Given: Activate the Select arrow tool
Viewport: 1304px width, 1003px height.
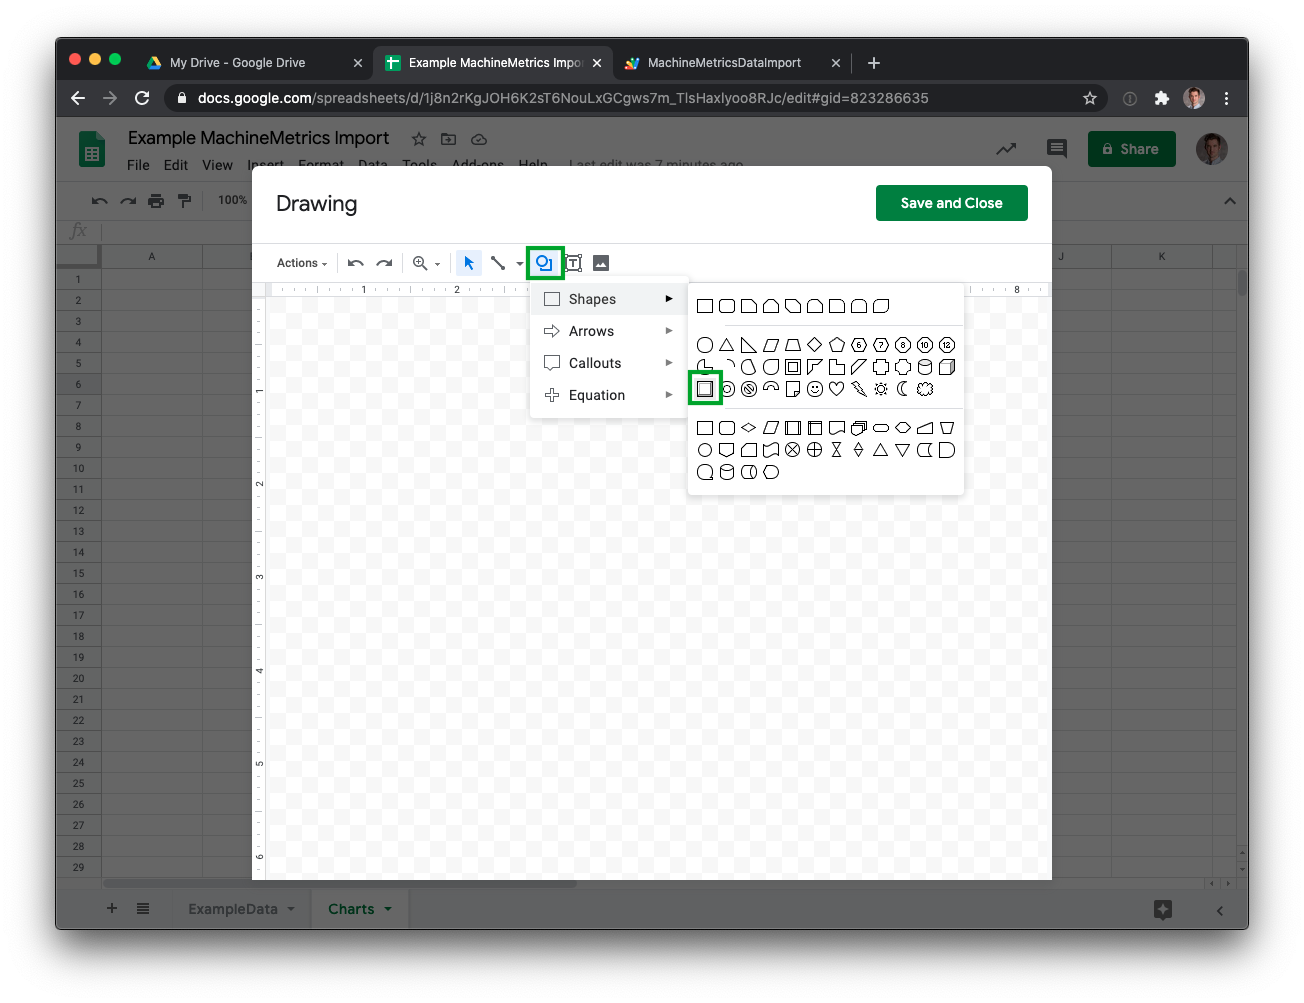Looking at the screenshot, I should tap(469, 263).
